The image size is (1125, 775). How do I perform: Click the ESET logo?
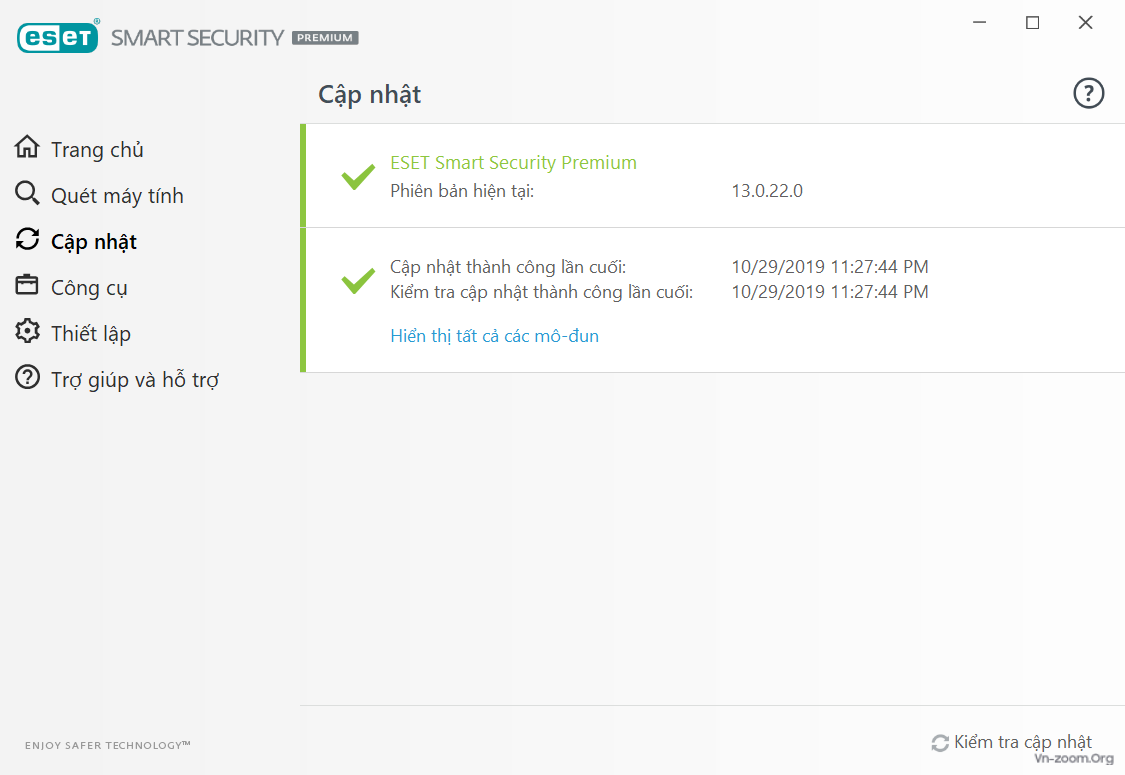pos(58,37)
